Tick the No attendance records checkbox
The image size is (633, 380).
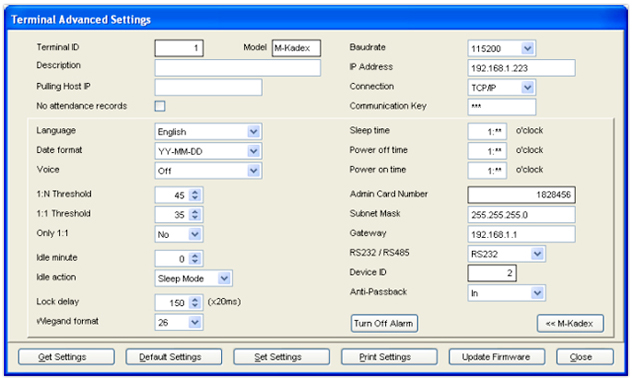point(160,106)
